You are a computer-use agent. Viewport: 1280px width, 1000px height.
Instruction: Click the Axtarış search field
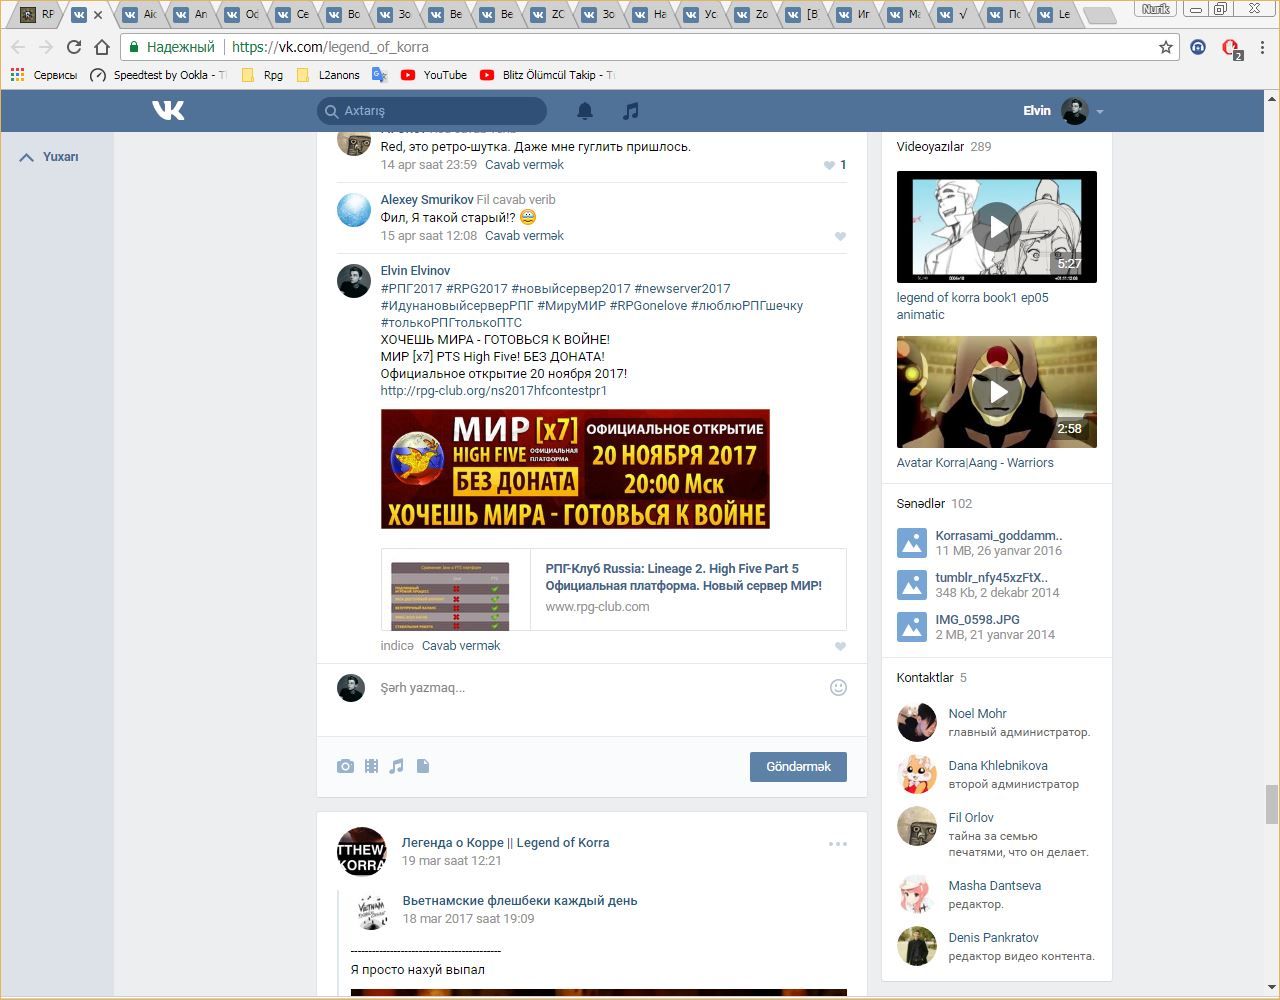coord(432,111)
